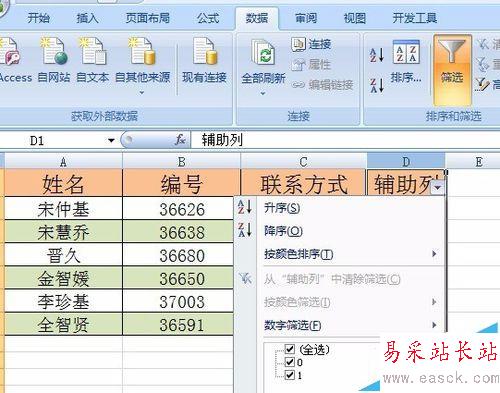
Task: Sort ascending A-Z ribbon icon
Action: point(377,55)
